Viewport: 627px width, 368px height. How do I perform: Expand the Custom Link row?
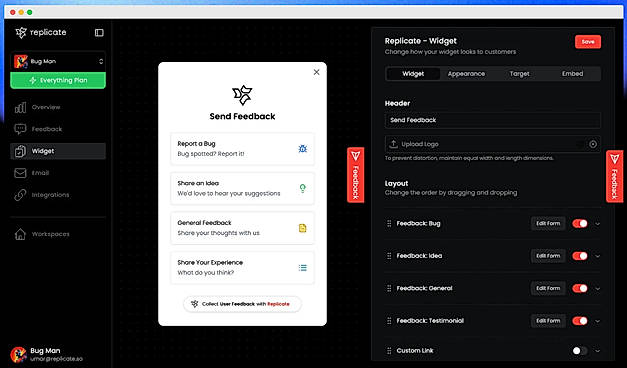tap(597, 351)
